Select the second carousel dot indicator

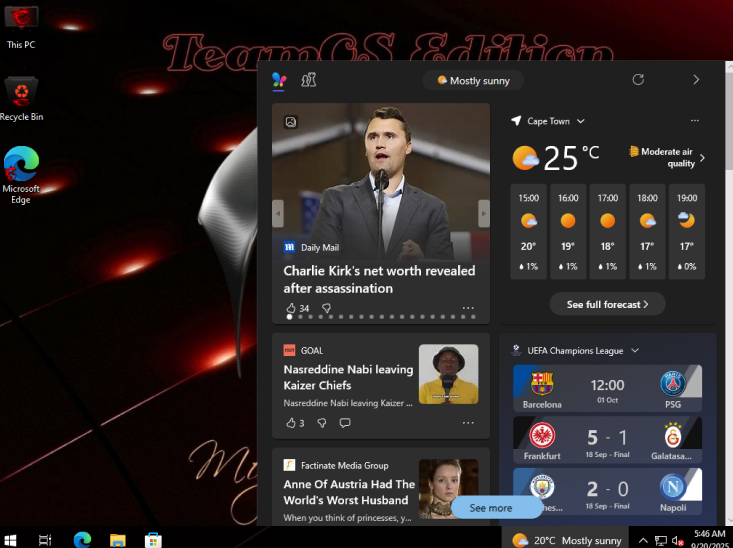click(x=300, y=317)
